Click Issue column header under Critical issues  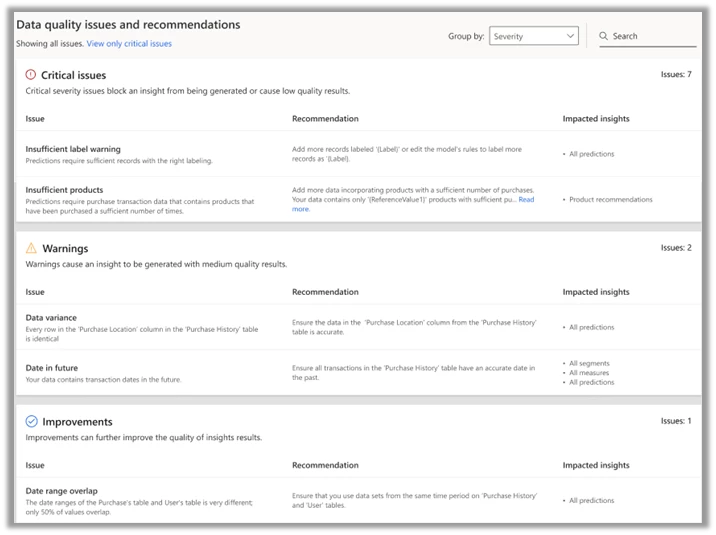[x=35, y=118]
